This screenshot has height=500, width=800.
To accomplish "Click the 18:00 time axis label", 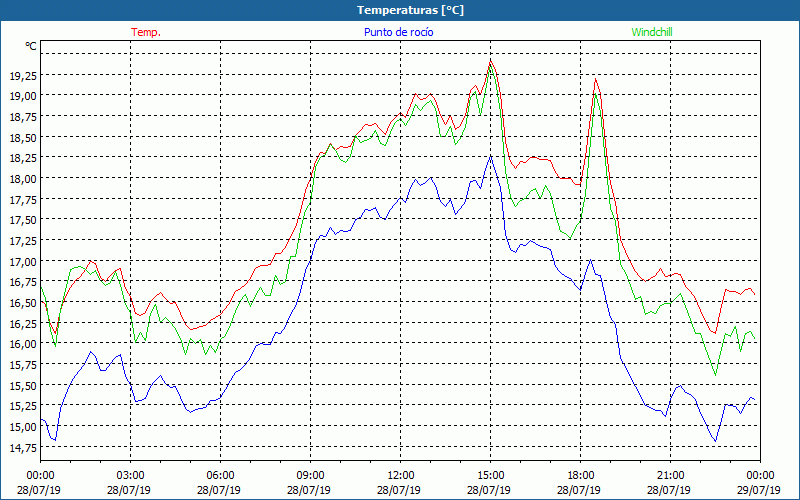I will point(580,476).
